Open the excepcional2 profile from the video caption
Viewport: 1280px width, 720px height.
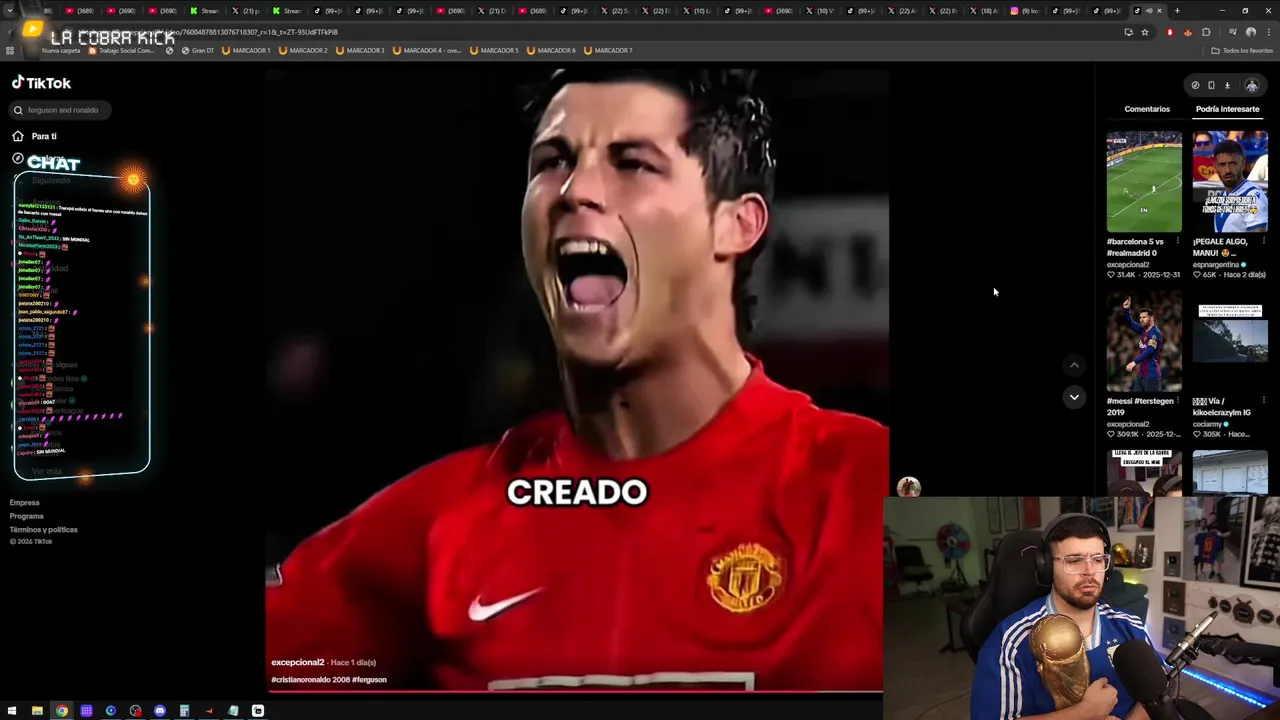[297, 662]
